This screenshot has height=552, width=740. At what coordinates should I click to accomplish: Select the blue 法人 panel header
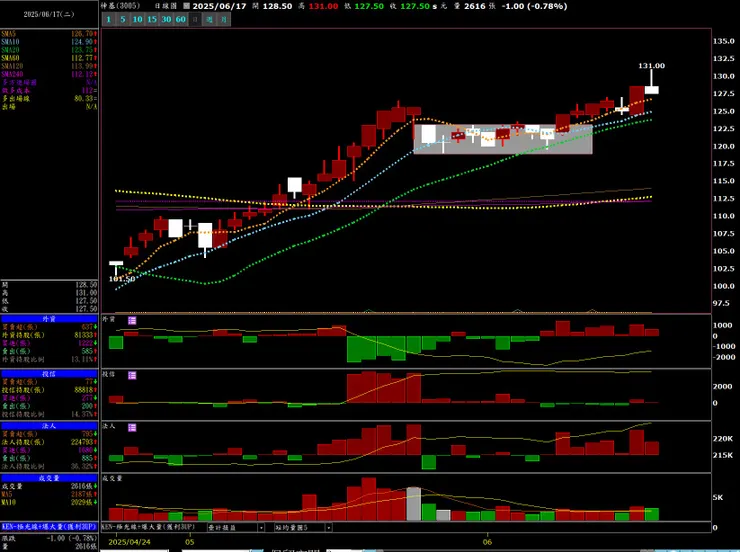click(49, 426)
